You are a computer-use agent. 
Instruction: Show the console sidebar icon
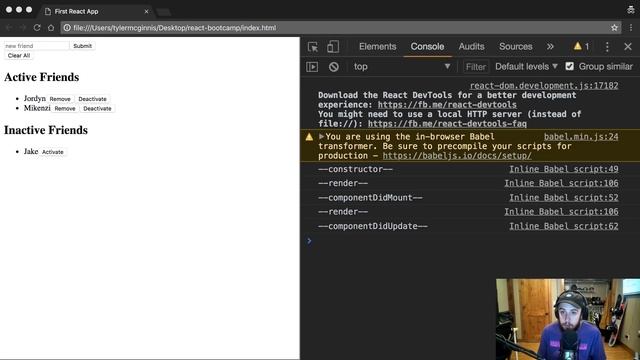click(x=312, y=67)
